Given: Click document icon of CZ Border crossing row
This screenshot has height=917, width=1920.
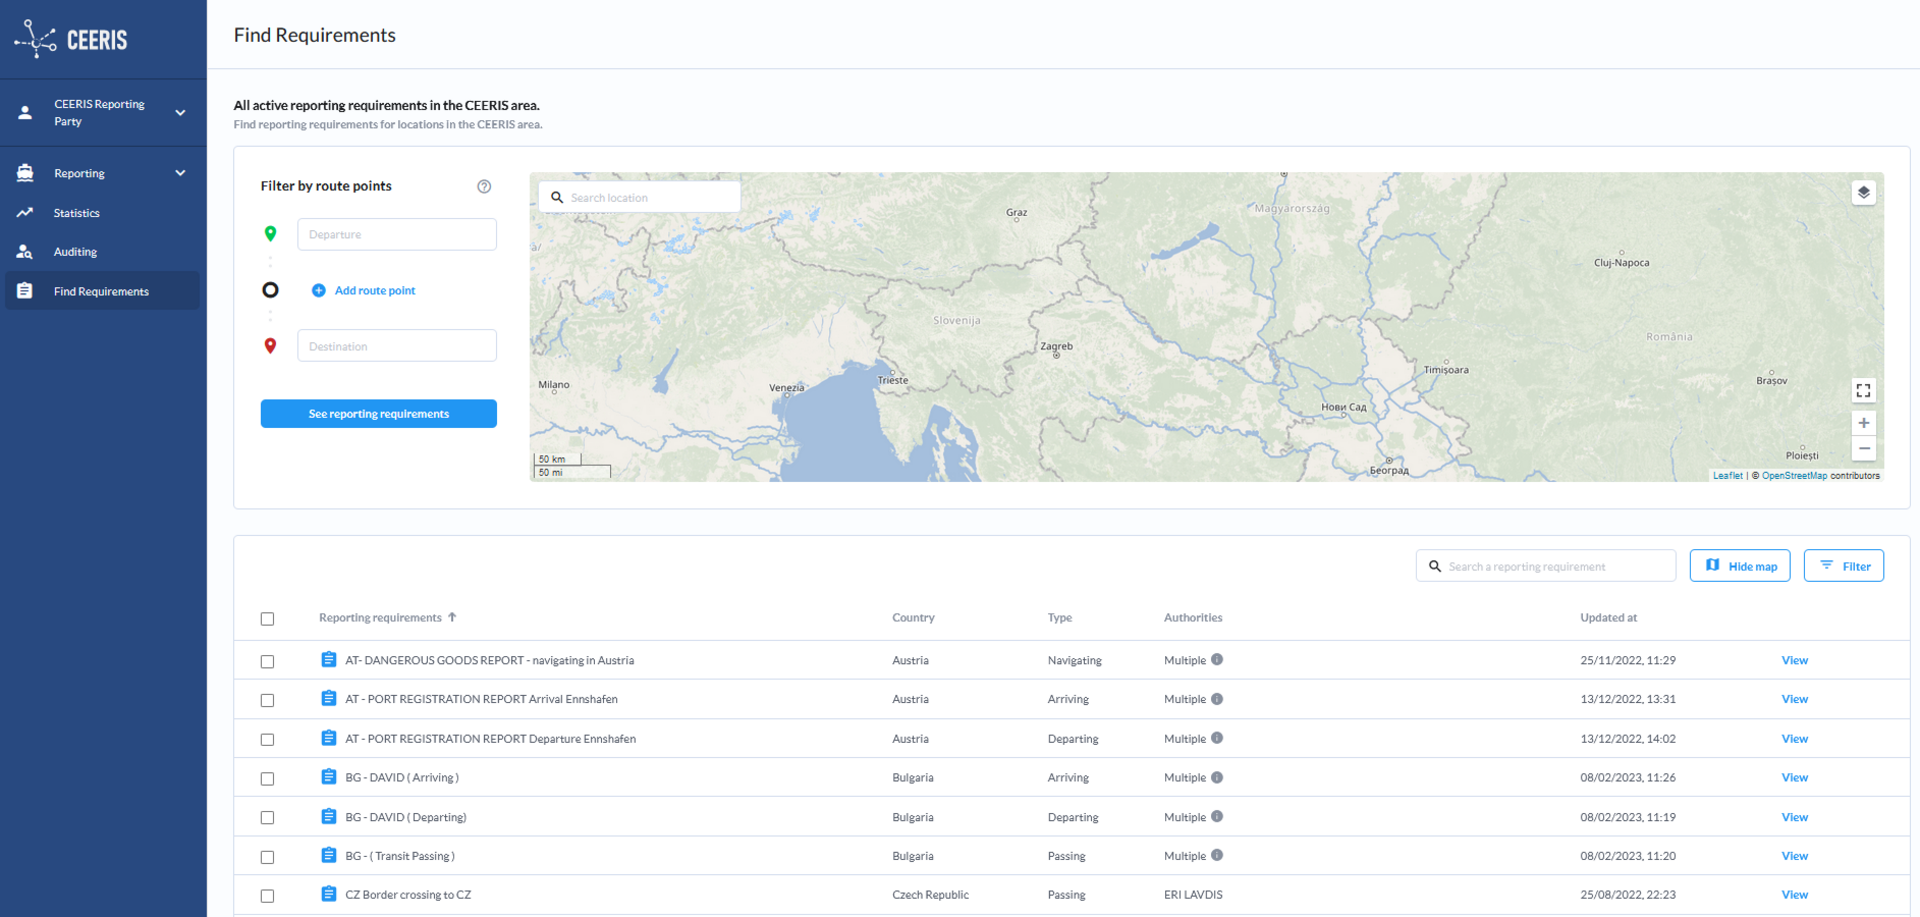Looking at the screenshot, I should click(328, 894).
